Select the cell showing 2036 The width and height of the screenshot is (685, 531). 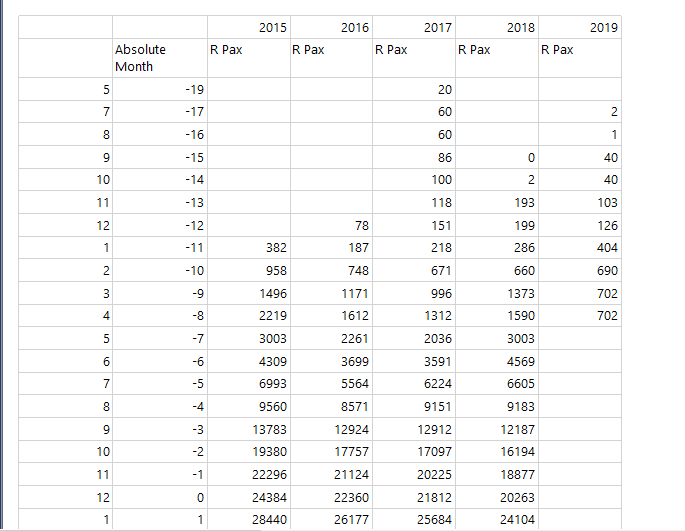(x=414, y=339)
